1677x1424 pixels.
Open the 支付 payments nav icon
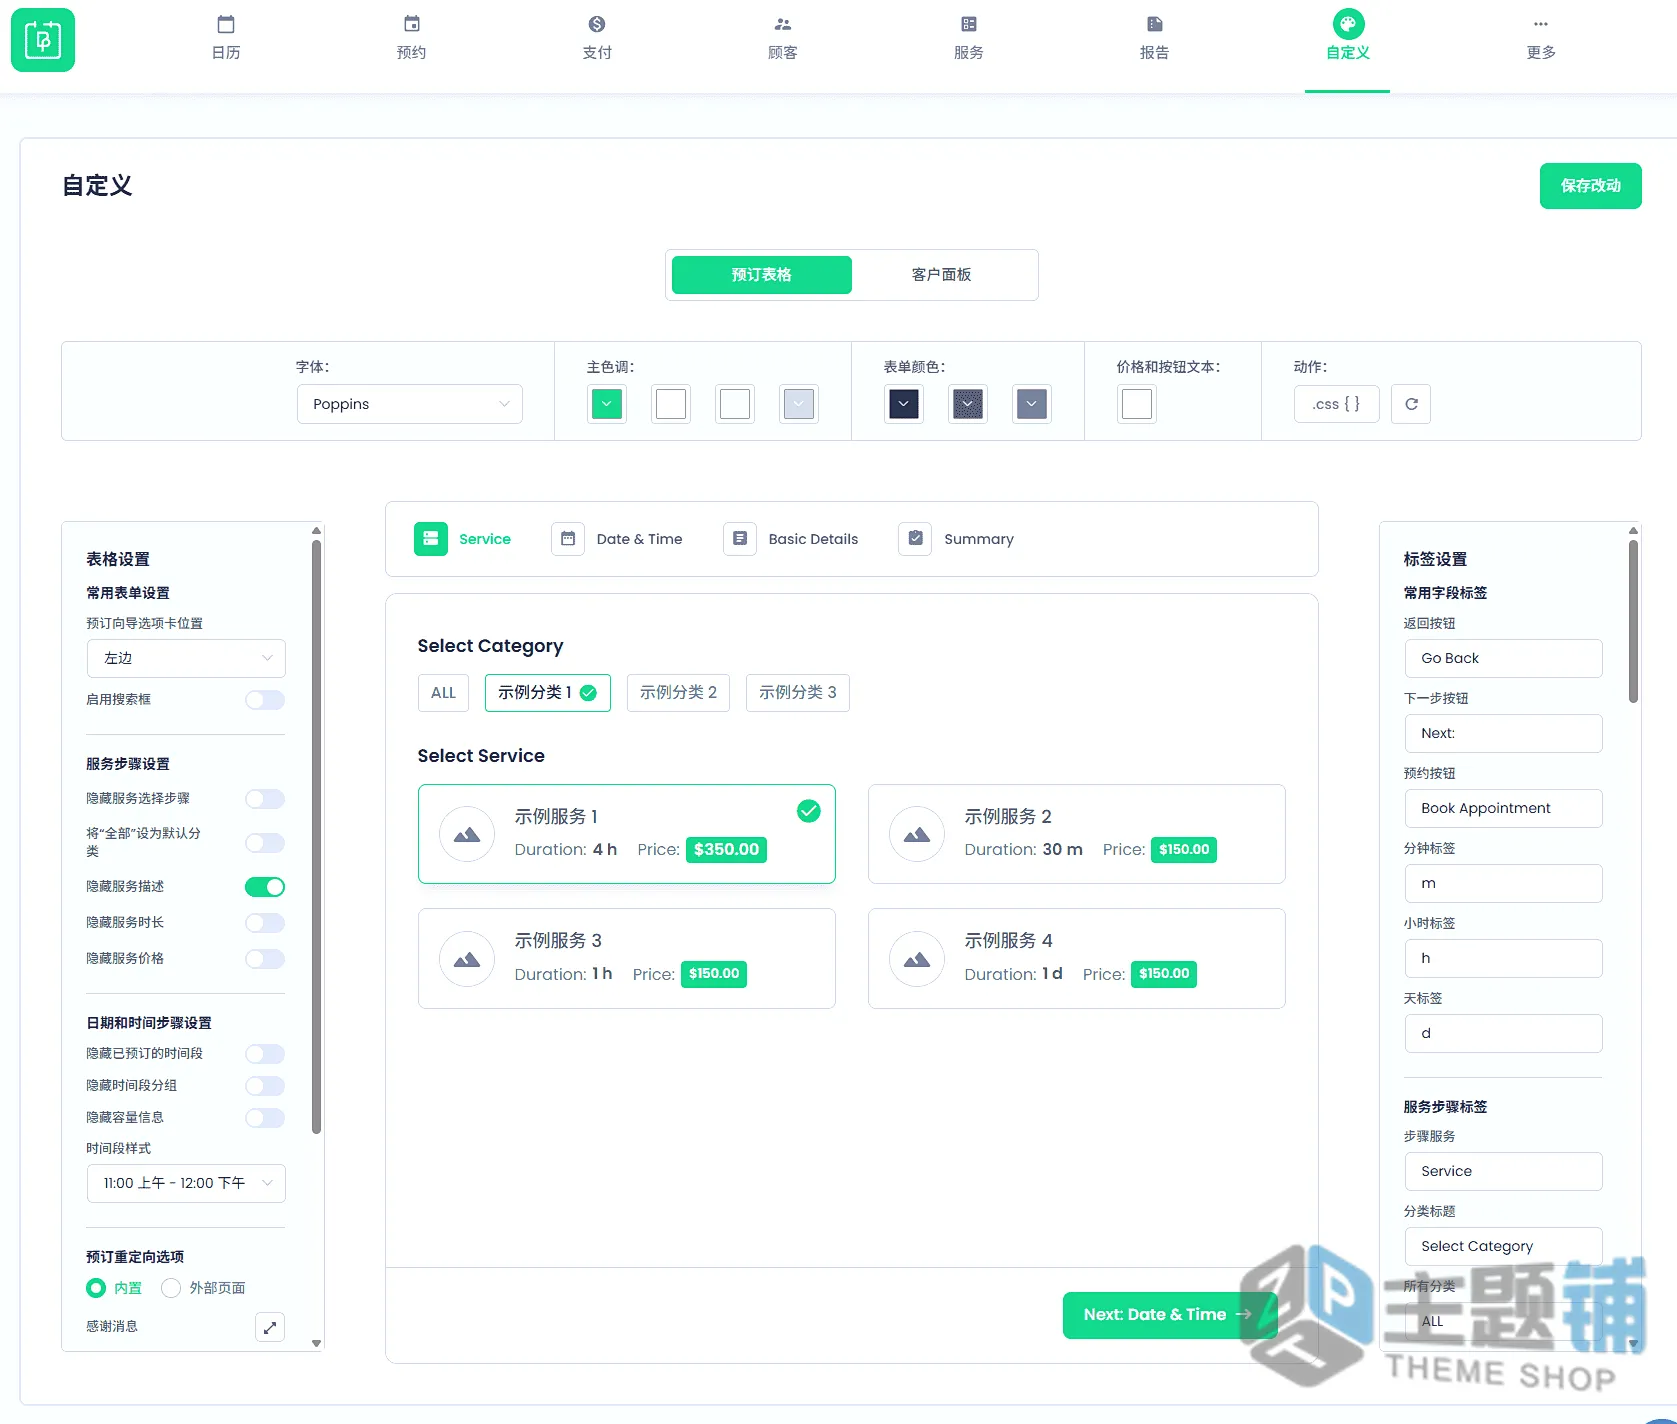tap(597, 24)
